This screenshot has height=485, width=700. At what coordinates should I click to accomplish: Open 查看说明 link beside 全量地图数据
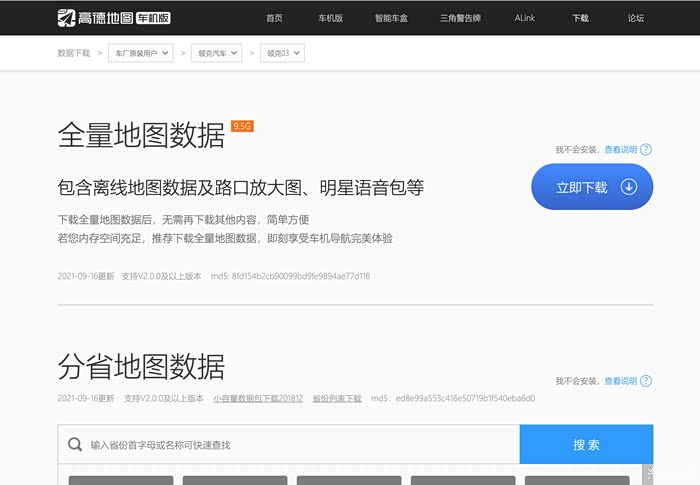point(621,150)
